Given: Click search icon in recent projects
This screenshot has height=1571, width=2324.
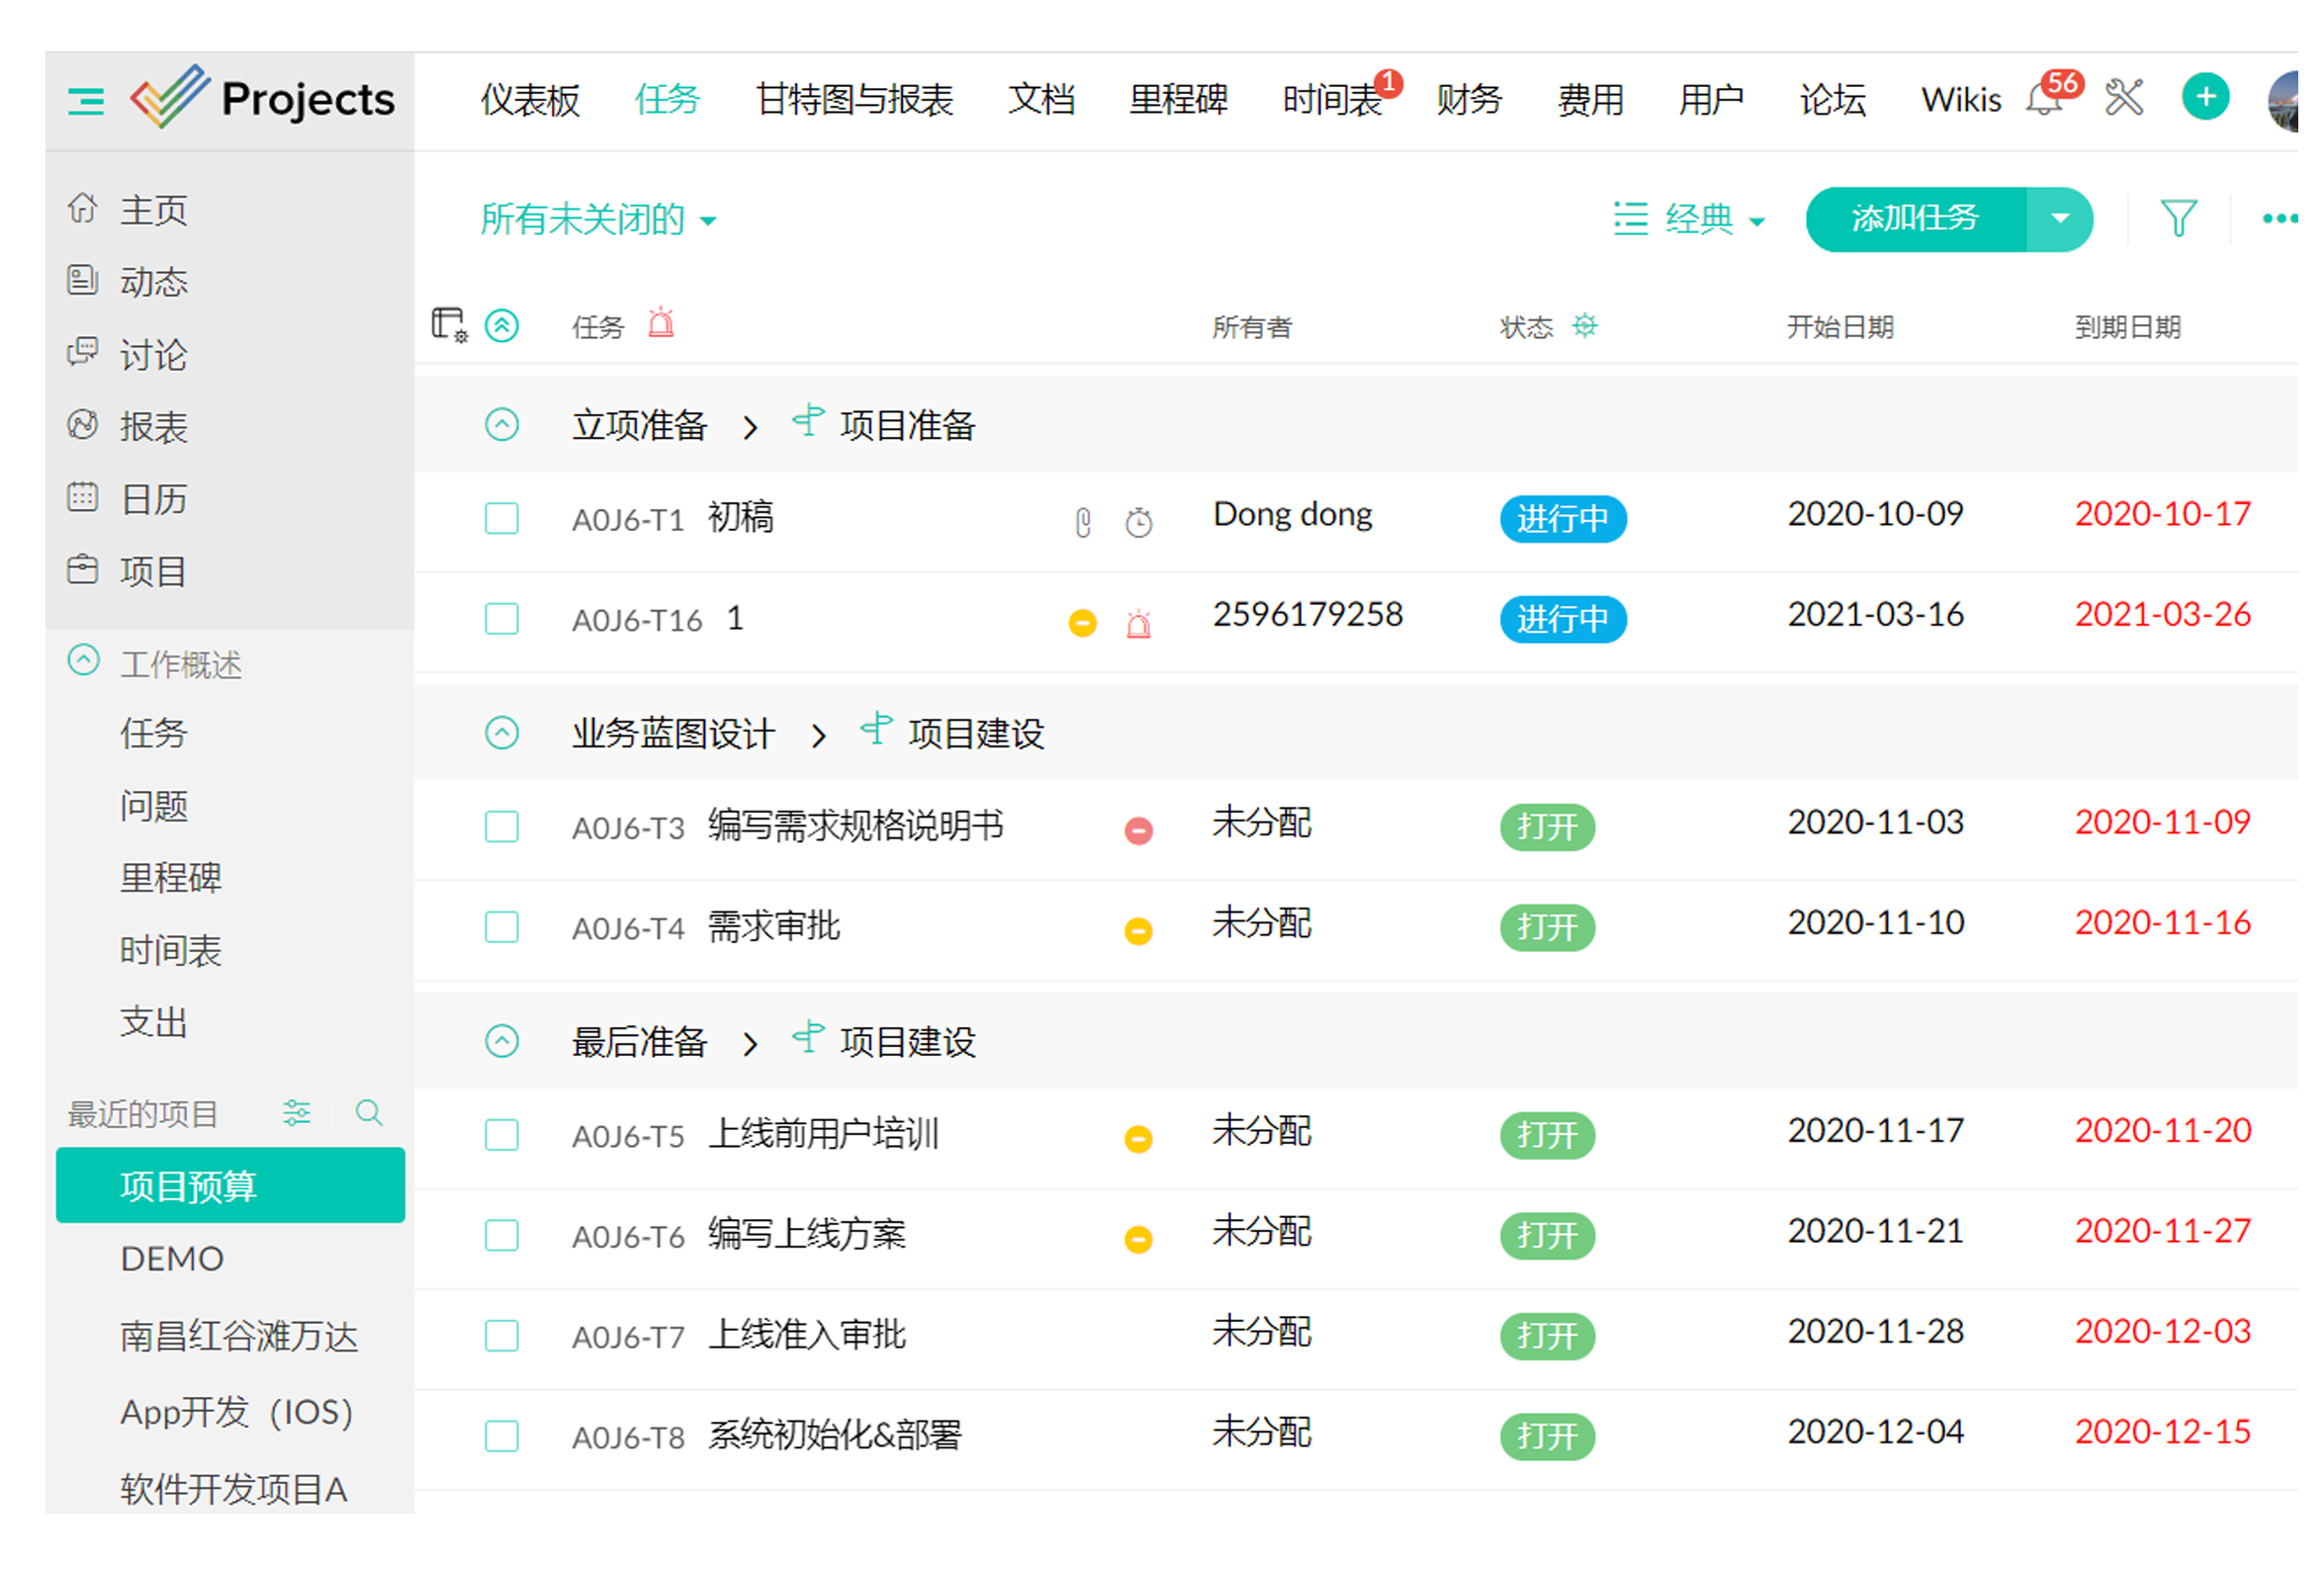Looking at the screenshot, I should pyautogui.click(x=369, y=1113).
